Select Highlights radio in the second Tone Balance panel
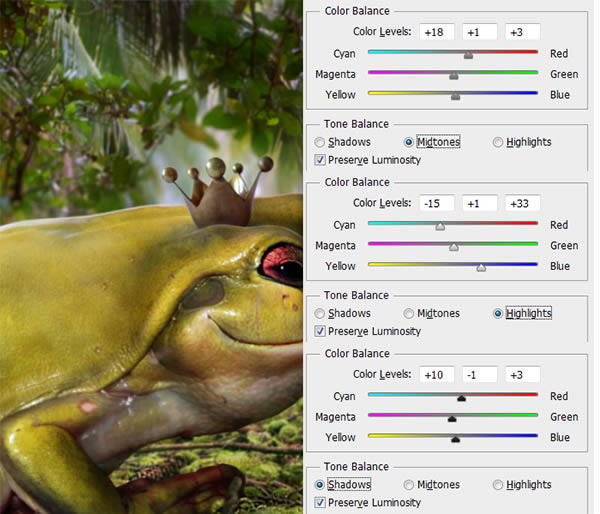Screen dimensions: 600x514 498,314
